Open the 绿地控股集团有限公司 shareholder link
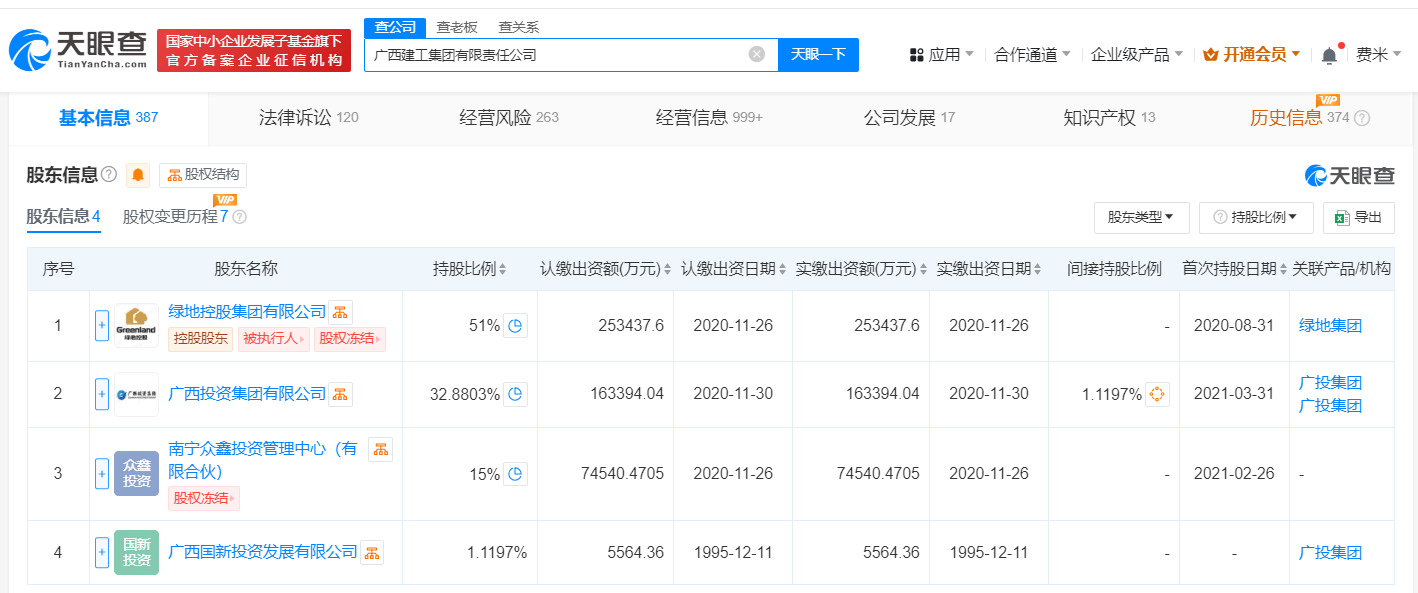This screenshot has width=1418, height=593. 247,312
